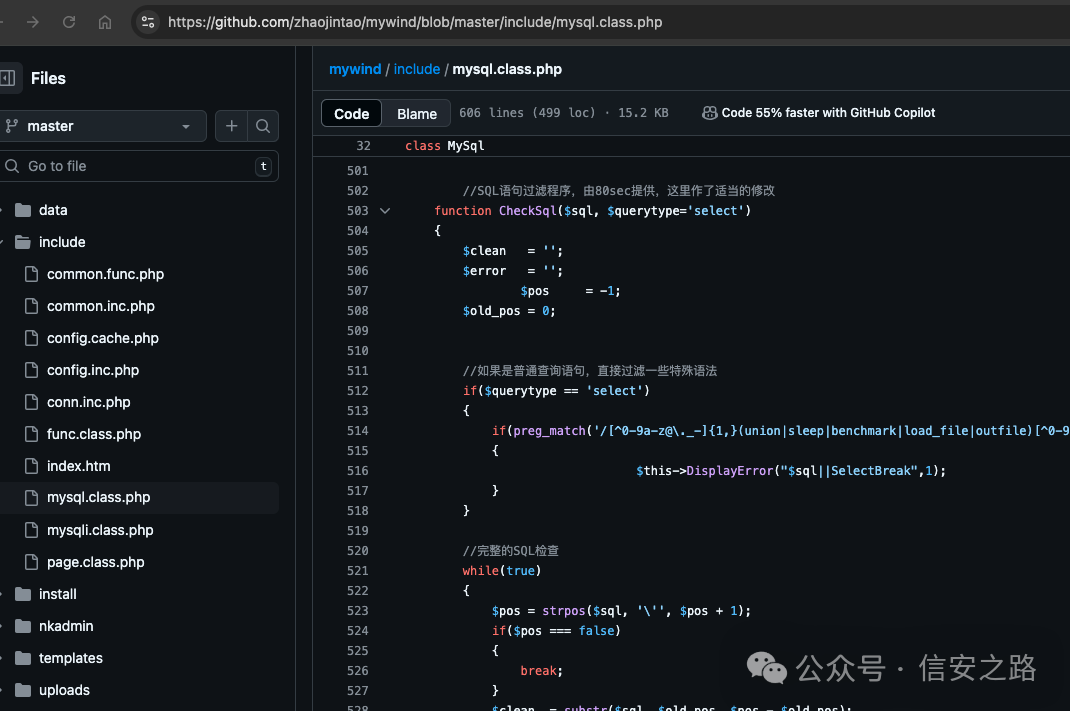The image size is (1070, 711).
Task: Open page.class.php in the file tree
Action: tap(96, 562)
